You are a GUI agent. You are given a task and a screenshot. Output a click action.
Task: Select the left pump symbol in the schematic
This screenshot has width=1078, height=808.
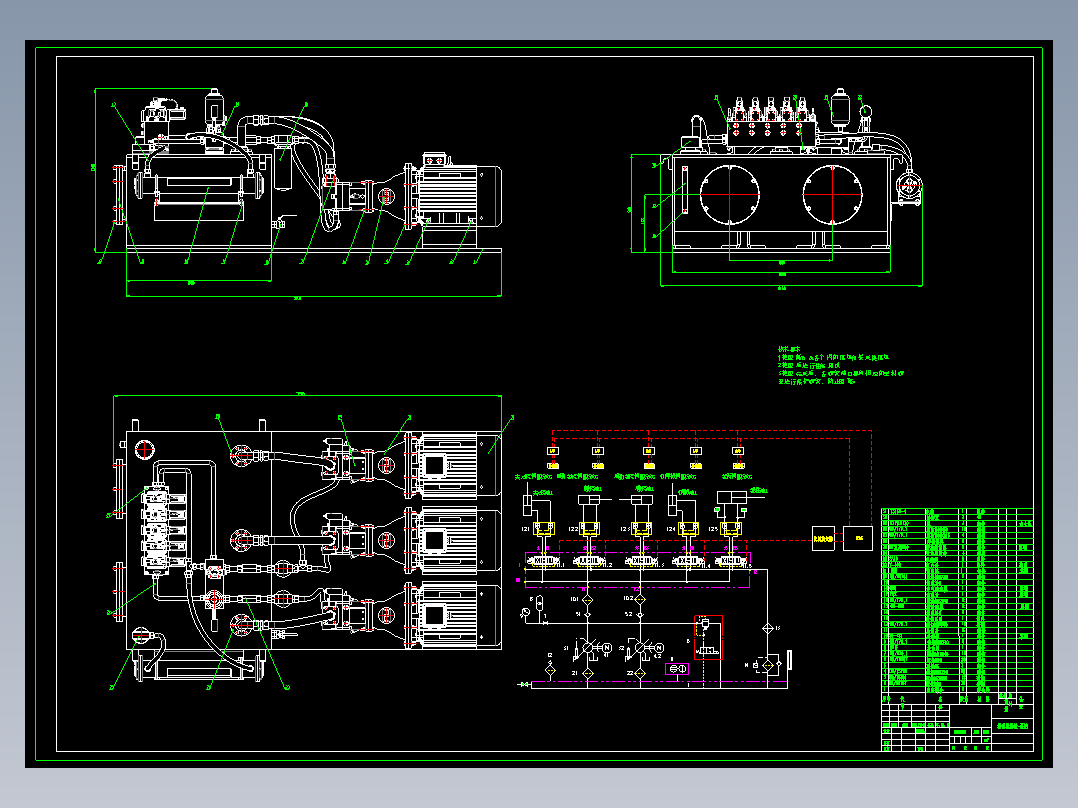[588, 648]
